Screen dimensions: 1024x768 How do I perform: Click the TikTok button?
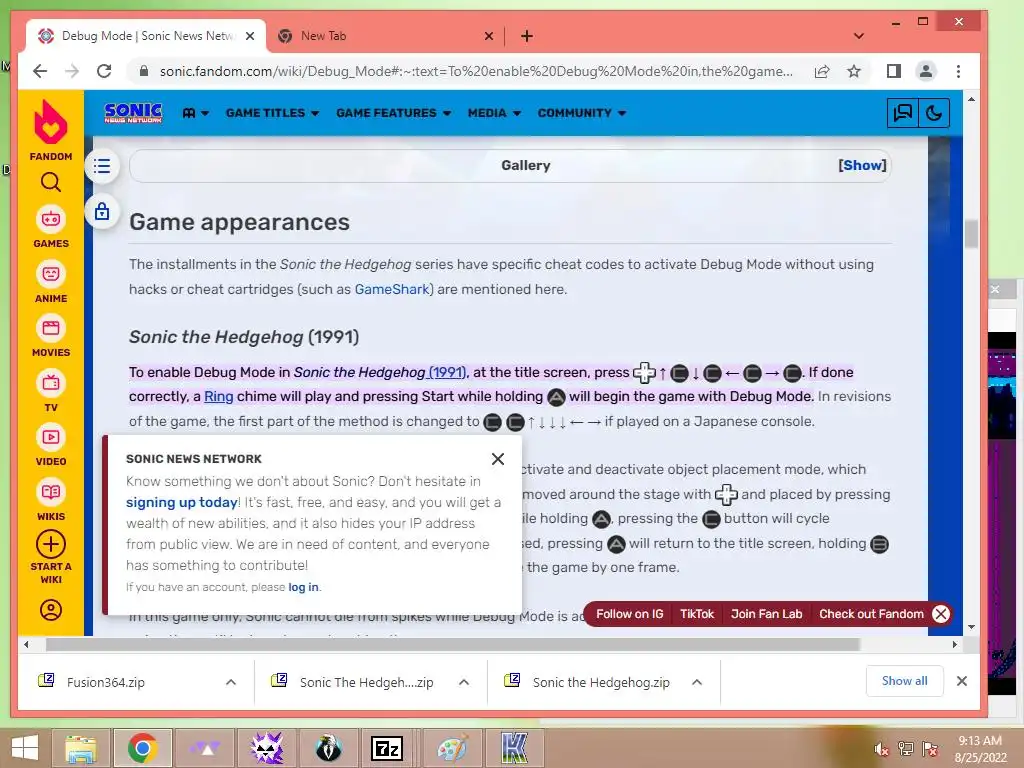pos(697,614)
